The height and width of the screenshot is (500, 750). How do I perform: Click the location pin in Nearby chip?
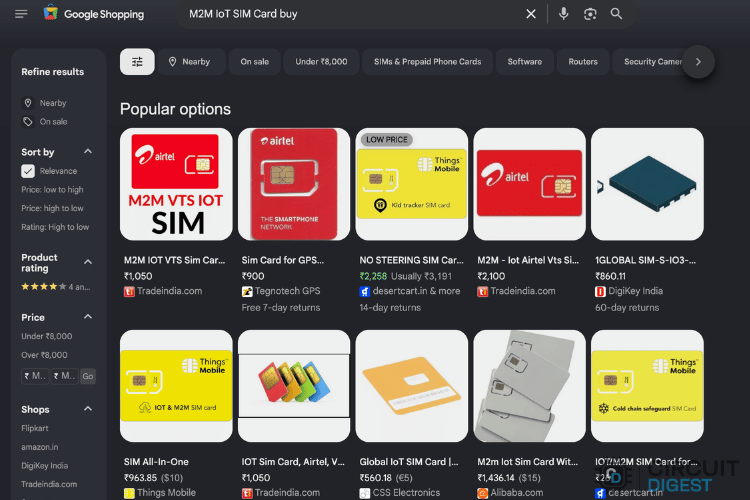pyautogui.click(x=173, y=62)
